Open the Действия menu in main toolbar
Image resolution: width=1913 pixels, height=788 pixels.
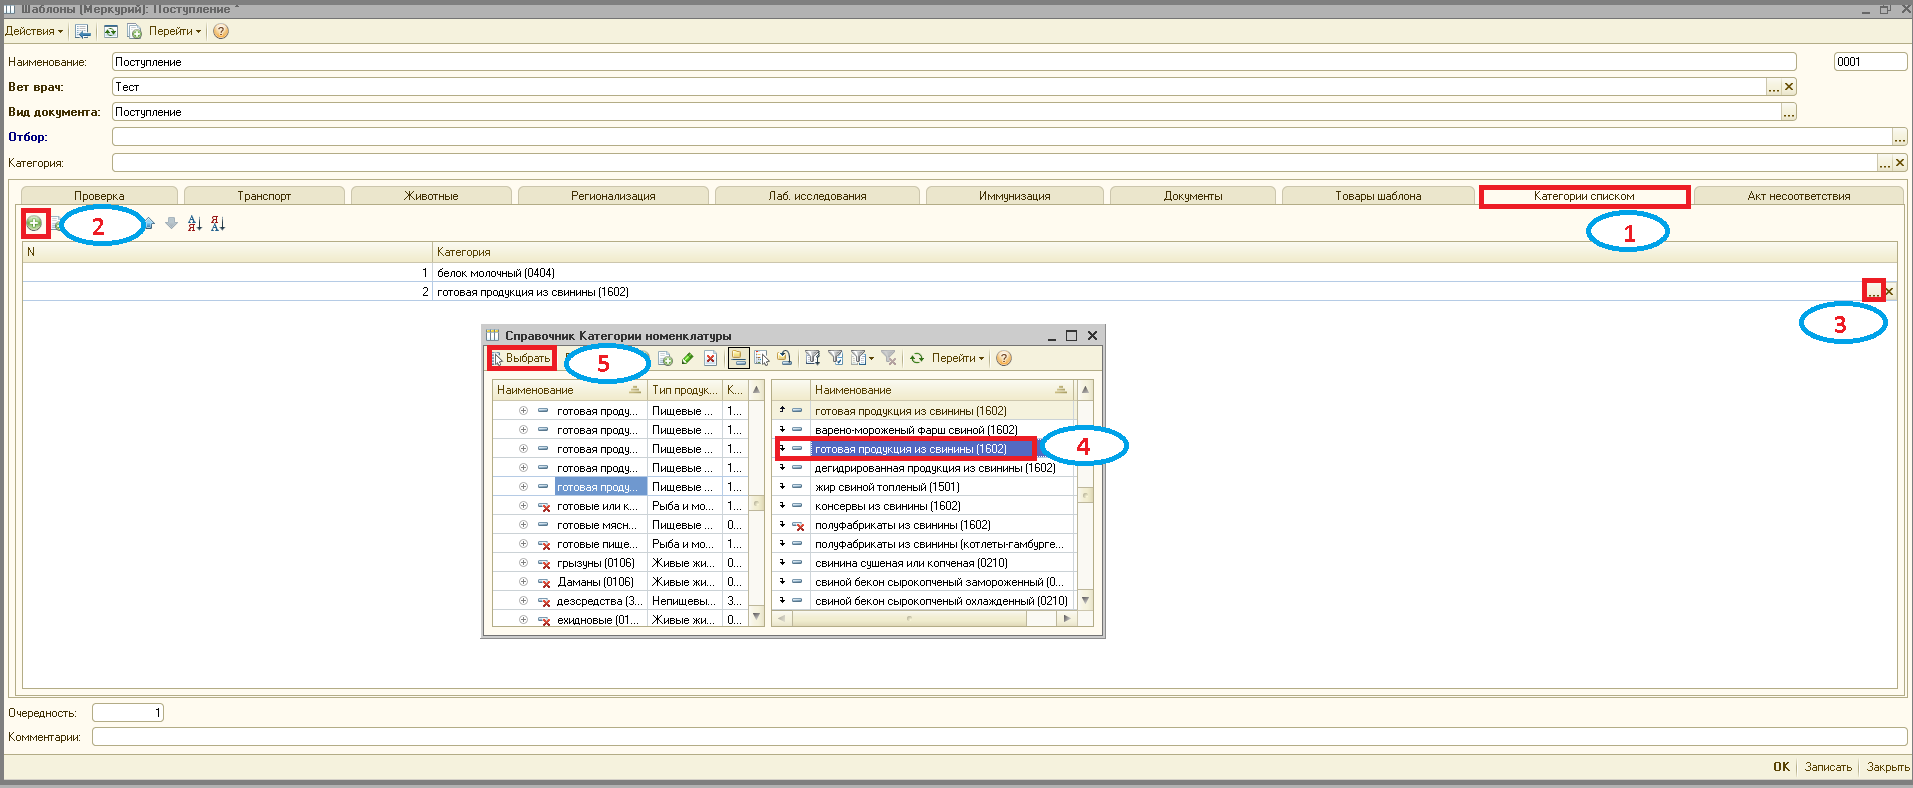click(x=33, y=31)
